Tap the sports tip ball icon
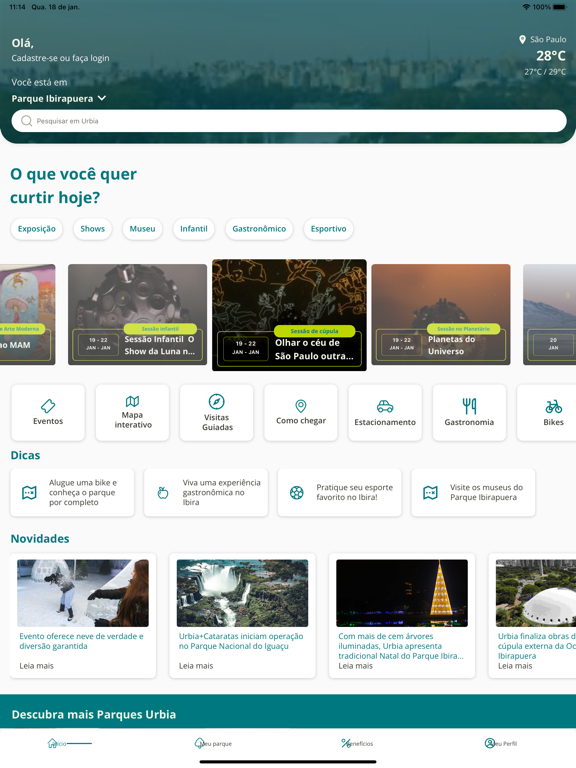The width and height of the screenshot is (576, 768). point(296,492)
